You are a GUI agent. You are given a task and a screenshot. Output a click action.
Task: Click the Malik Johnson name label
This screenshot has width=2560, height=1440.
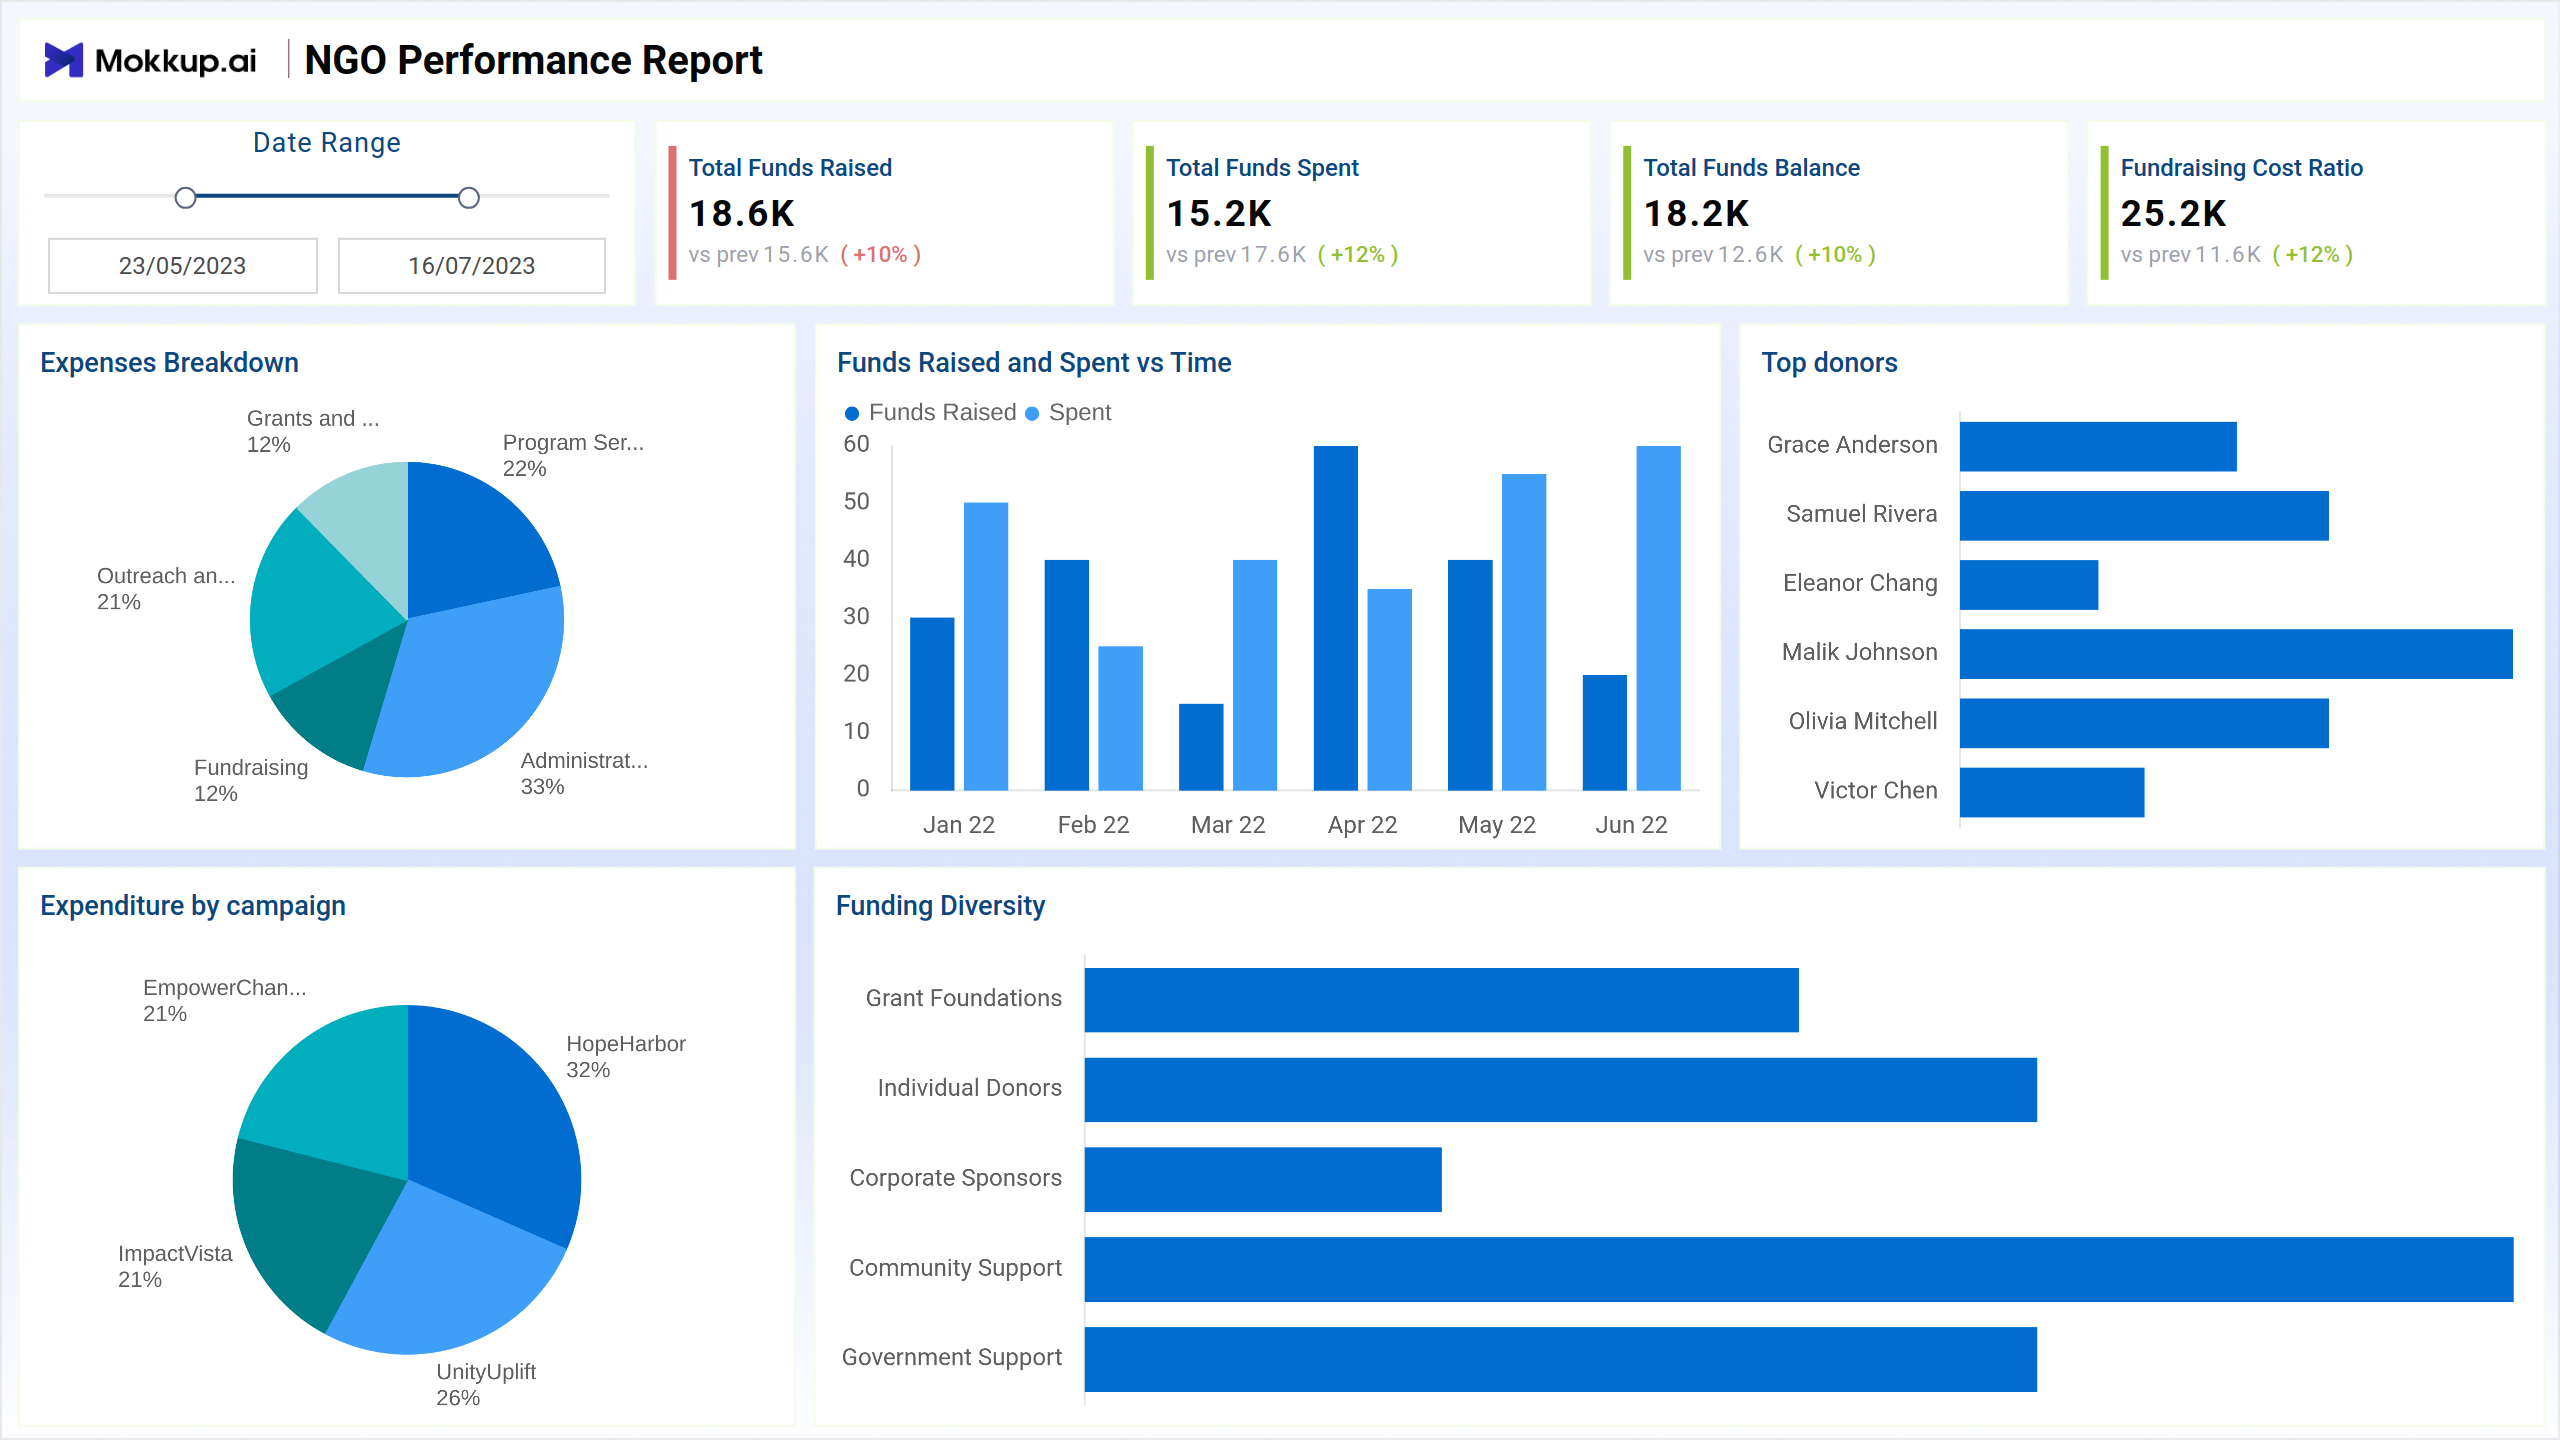(1860, 652)
